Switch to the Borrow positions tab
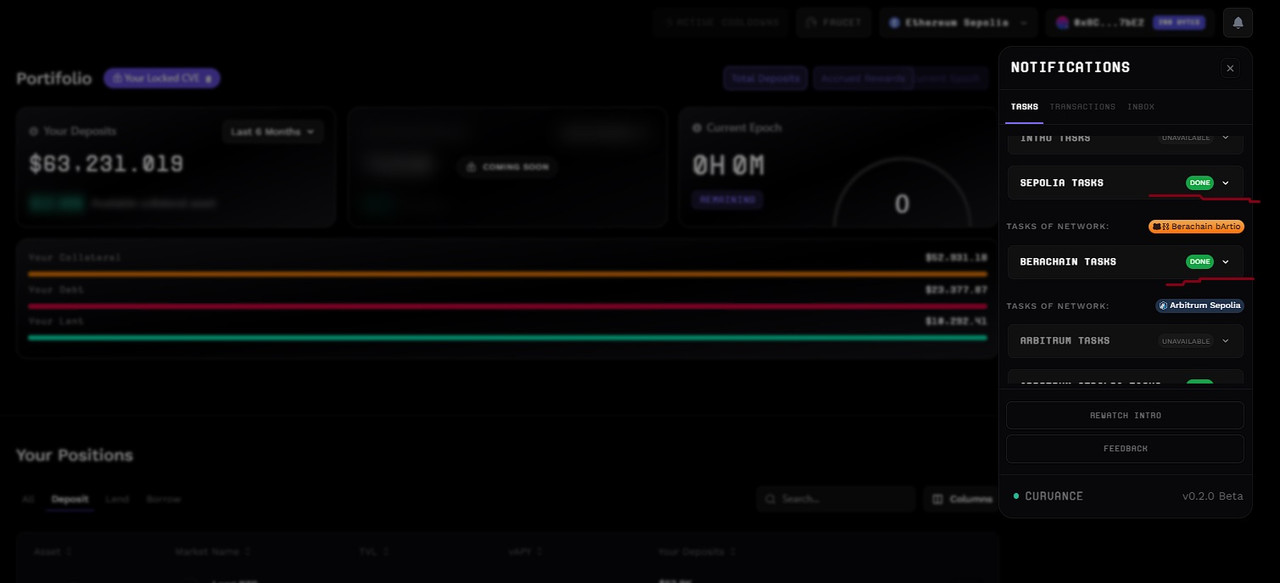Image resolution: width=1280 pixels, height=583 pixels. (x=163, y=499)
